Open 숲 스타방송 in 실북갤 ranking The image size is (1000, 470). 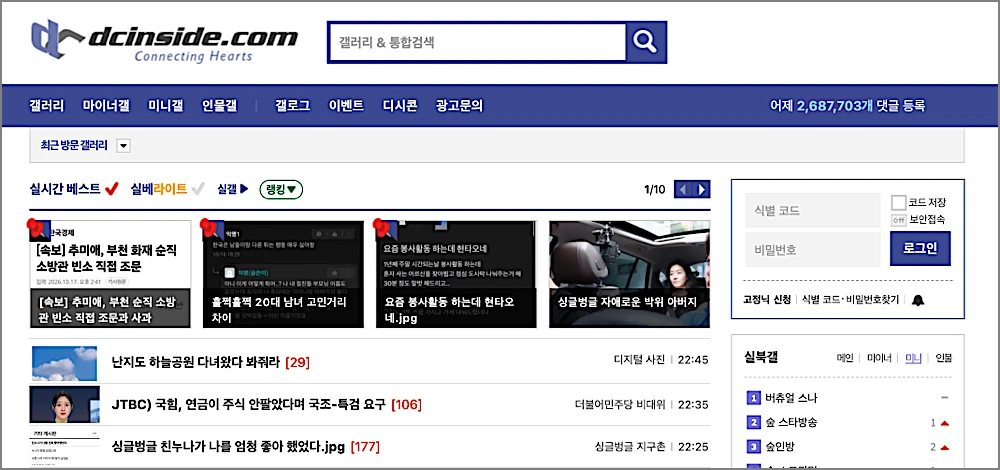[x=791, y=422]
